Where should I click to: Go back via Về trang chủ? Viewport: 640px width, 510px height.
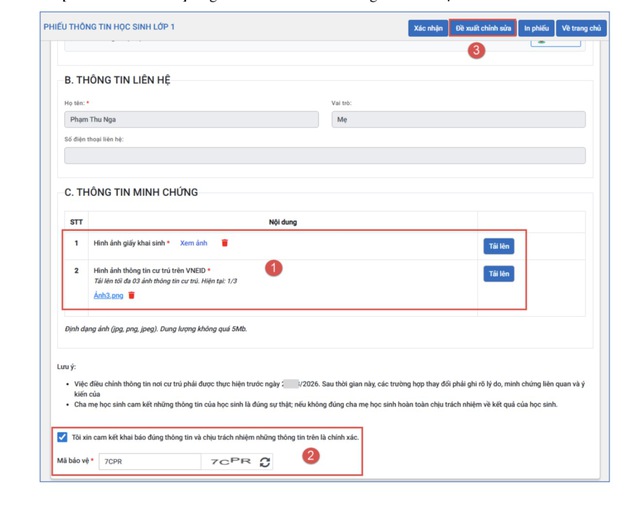[x=581, y=28]
